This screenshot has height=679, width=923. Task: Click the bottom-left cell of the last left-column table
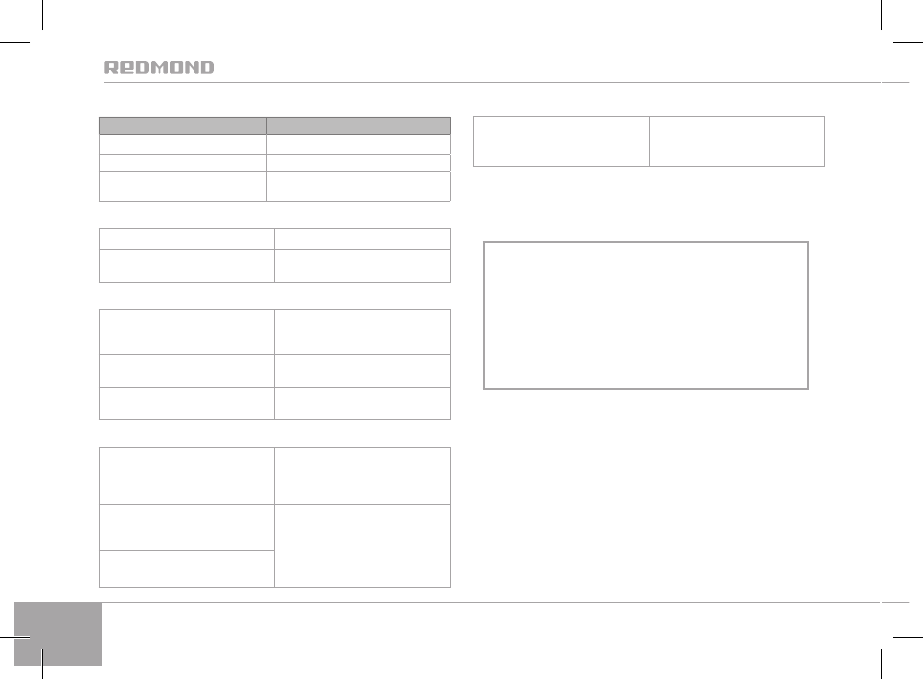[x=186, y=568]
